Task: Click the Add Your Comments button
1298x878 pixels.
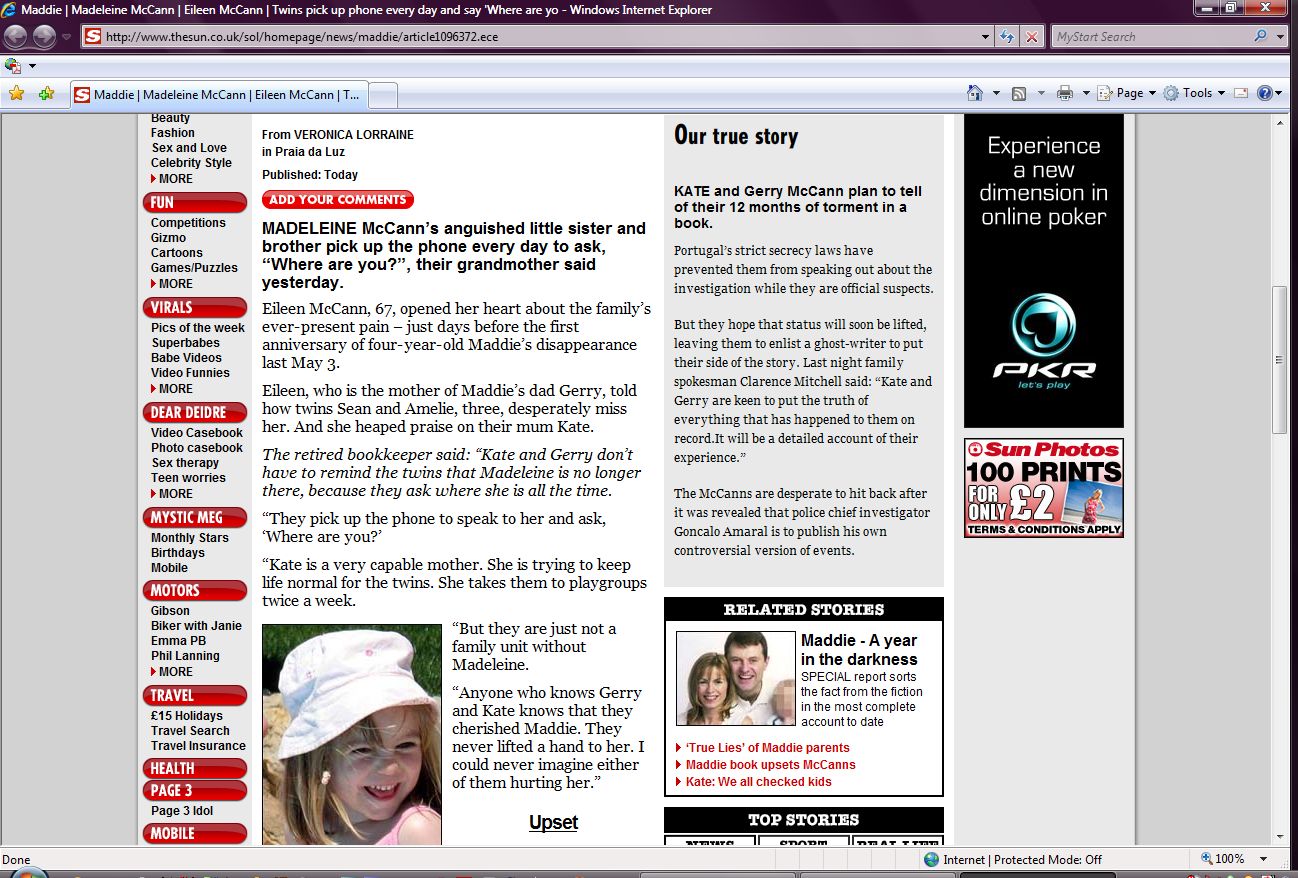Action: [338, 200]
